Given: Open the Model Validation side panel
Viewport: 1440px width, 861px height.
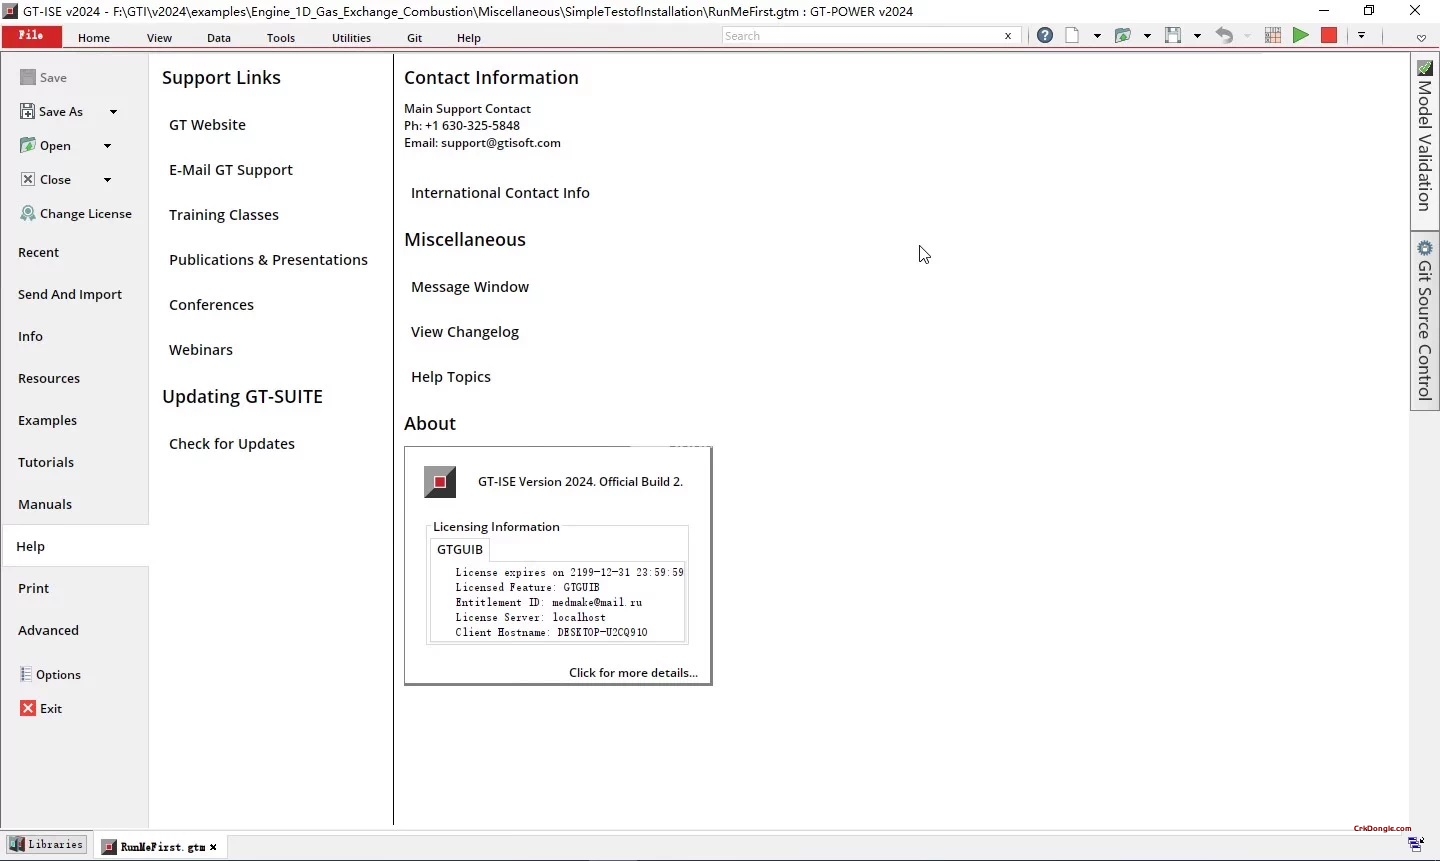Looking at the screenshot, I should 1425,140.
